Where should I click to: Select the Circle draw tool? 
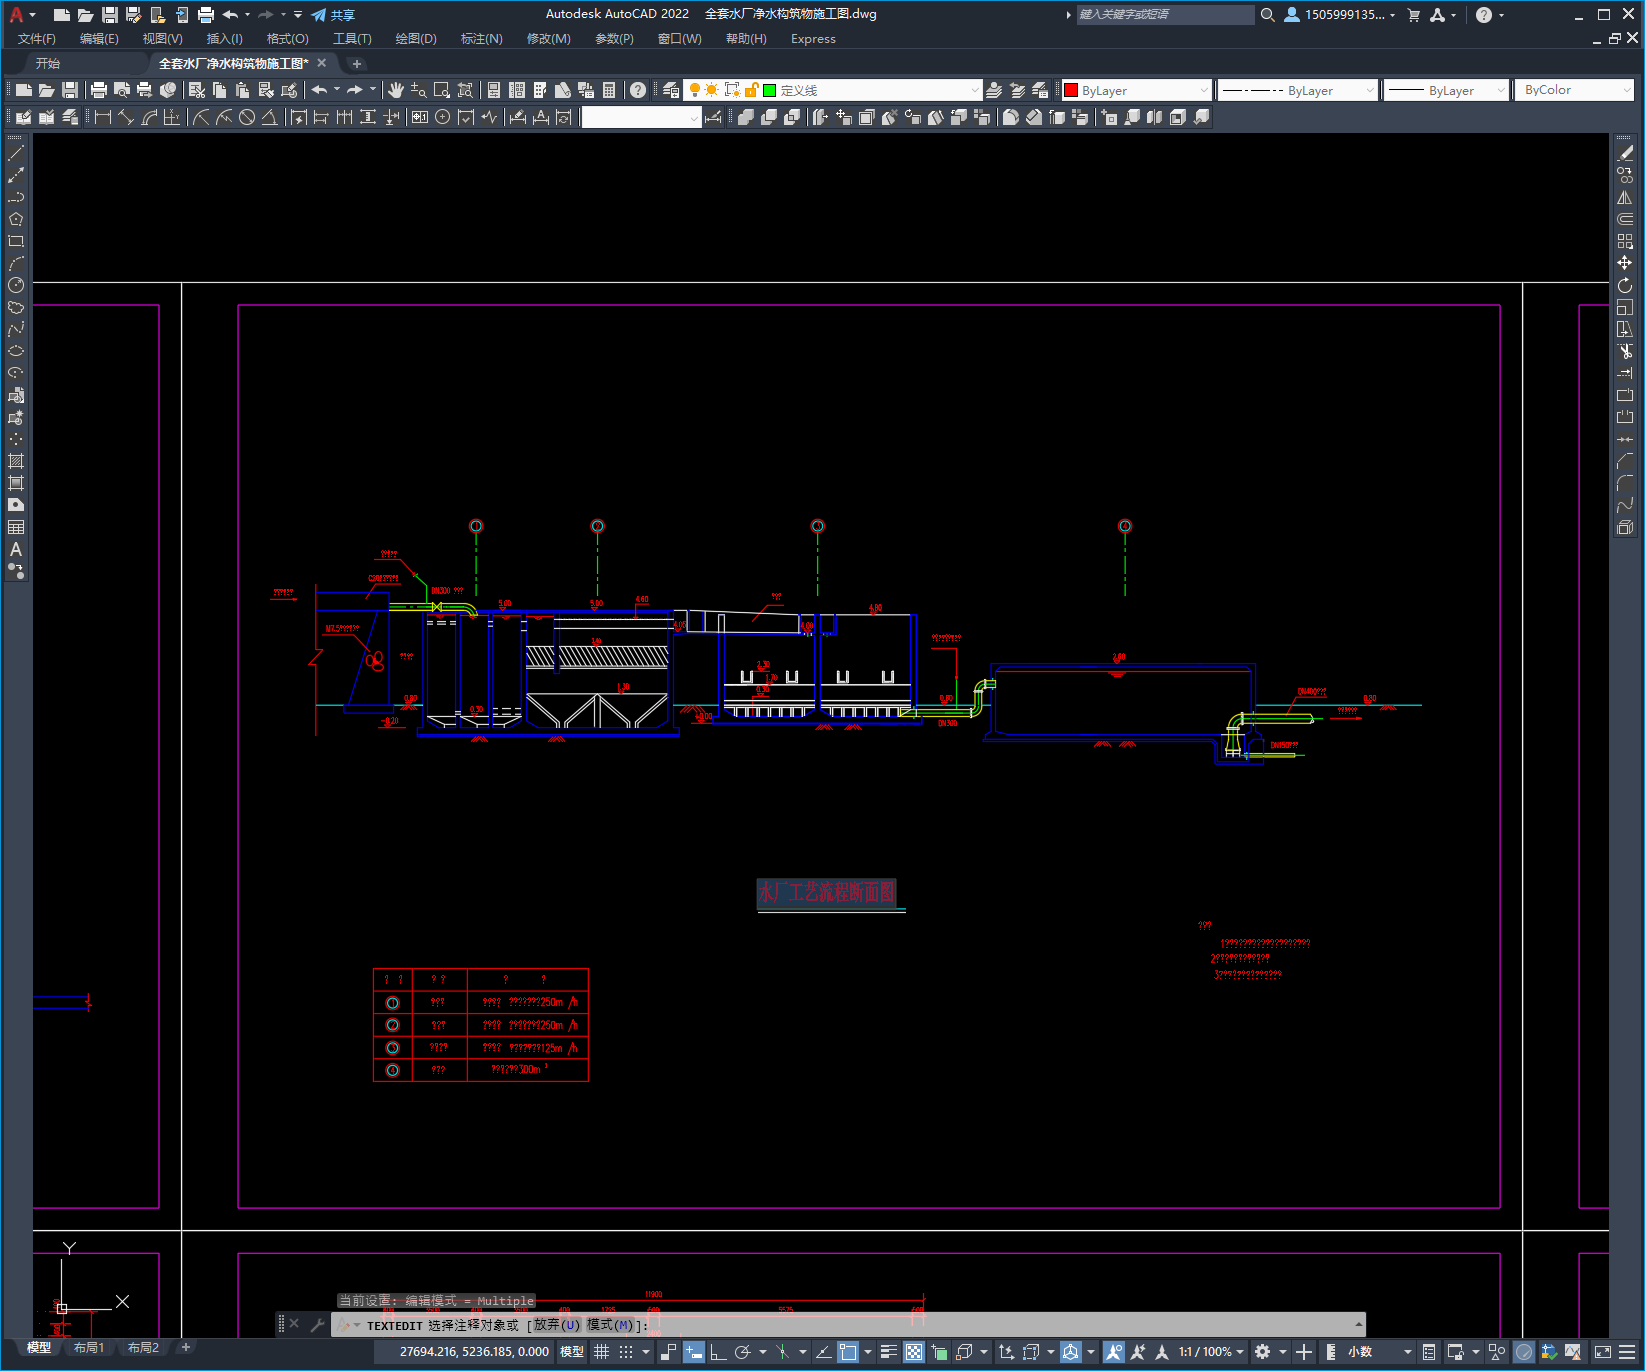click(x=16, y=285)
